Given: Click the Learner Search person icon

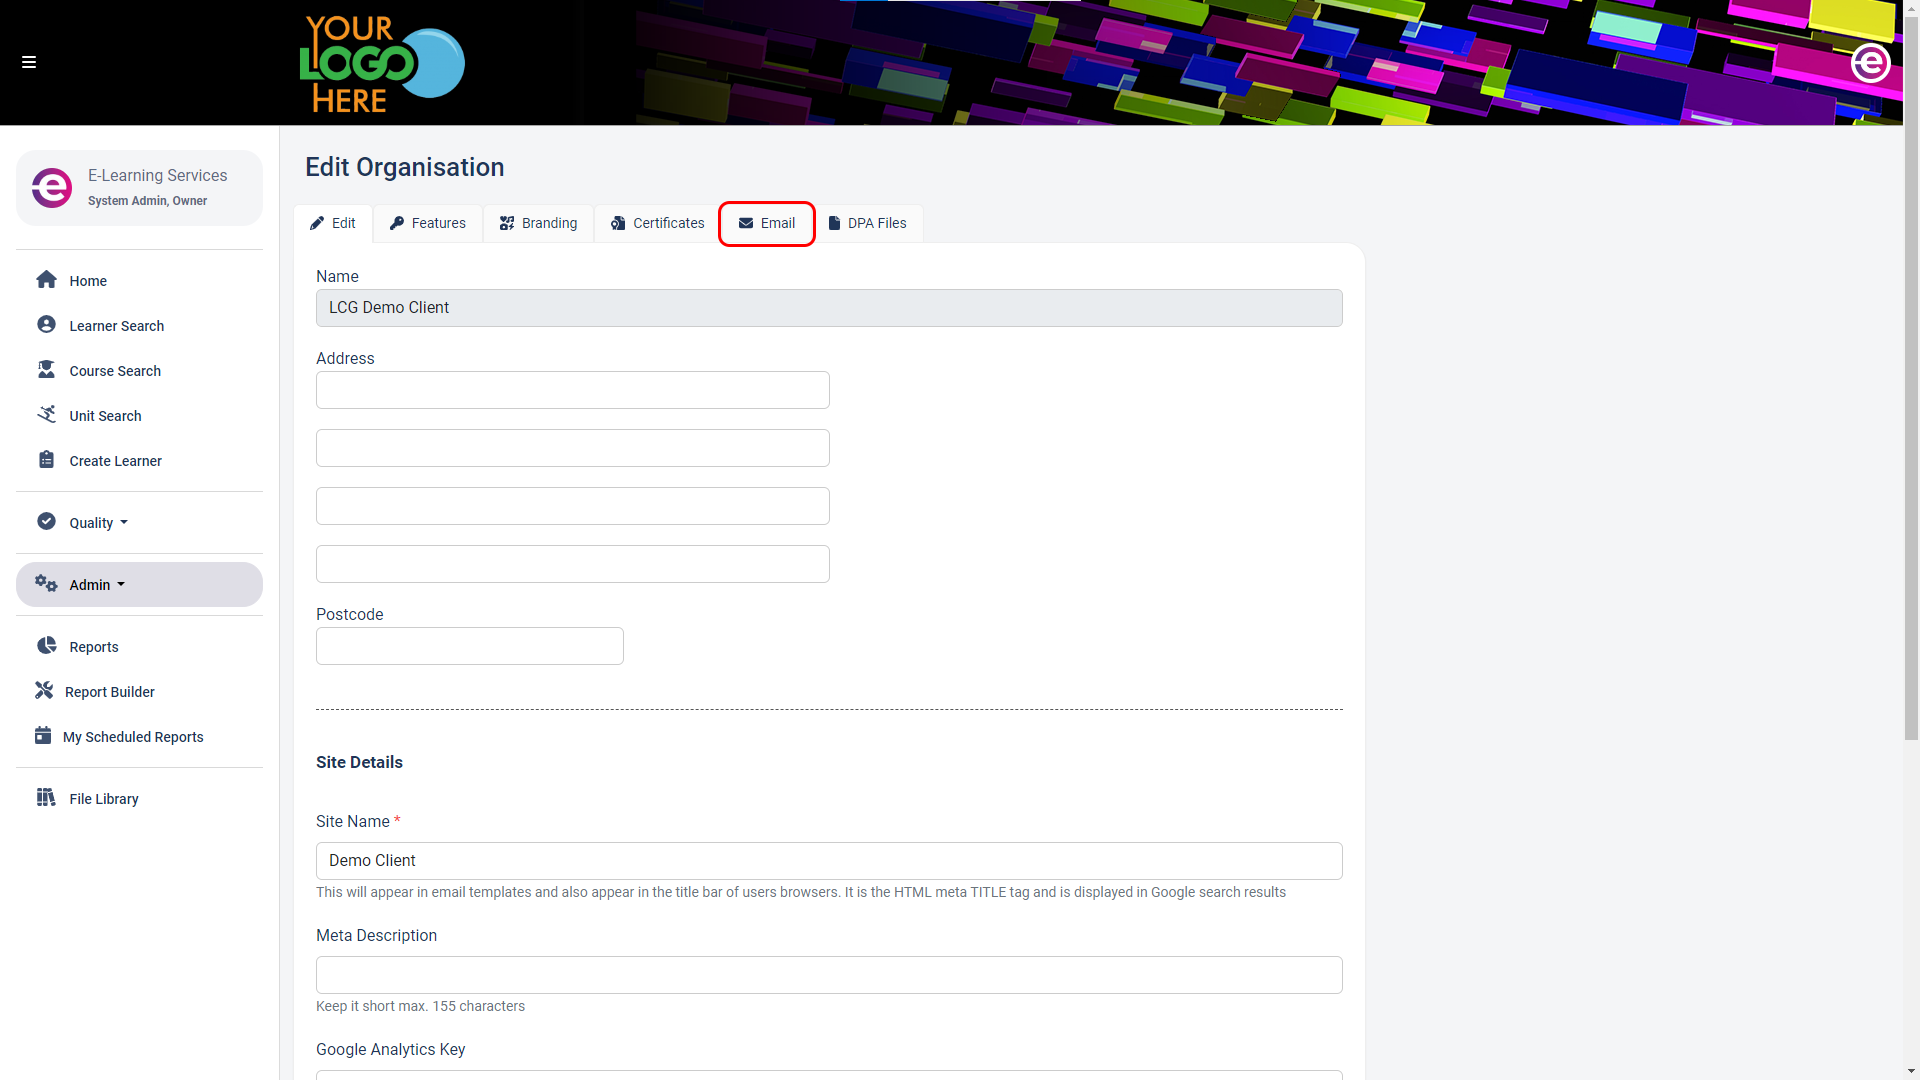Looking at the screenshot, I should pos(46,325).
